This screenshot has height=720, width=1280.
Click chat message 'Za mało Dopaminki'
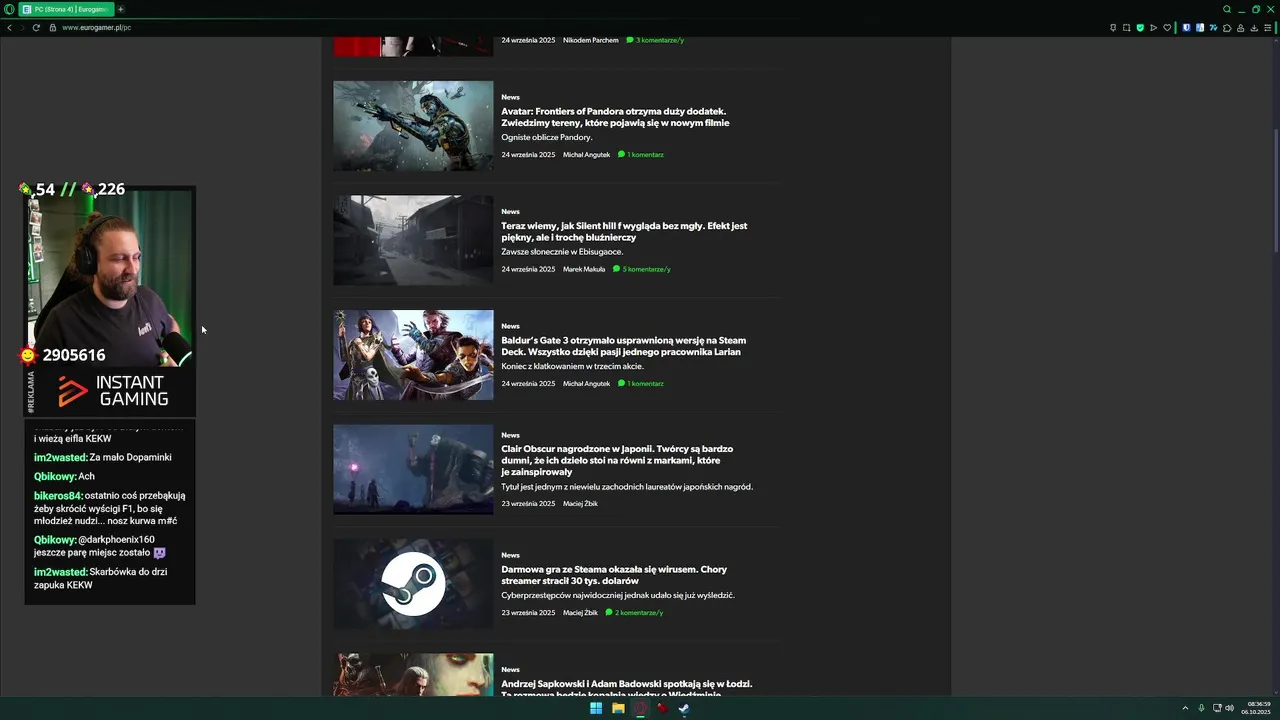point(131,458)
